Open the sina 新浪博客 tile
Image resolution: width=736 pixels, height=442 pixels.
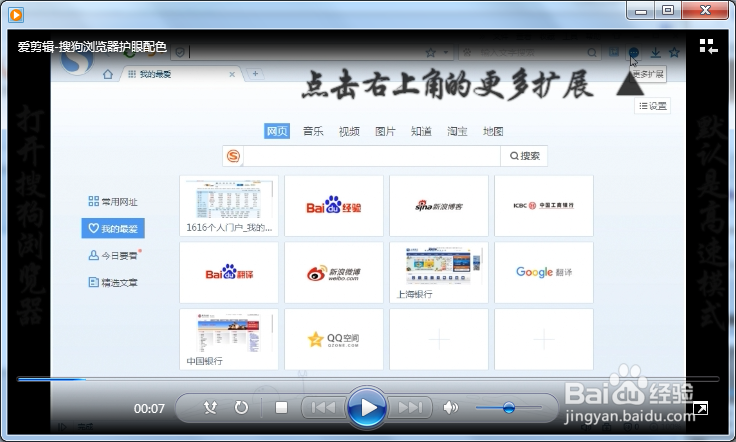point(439,206)
